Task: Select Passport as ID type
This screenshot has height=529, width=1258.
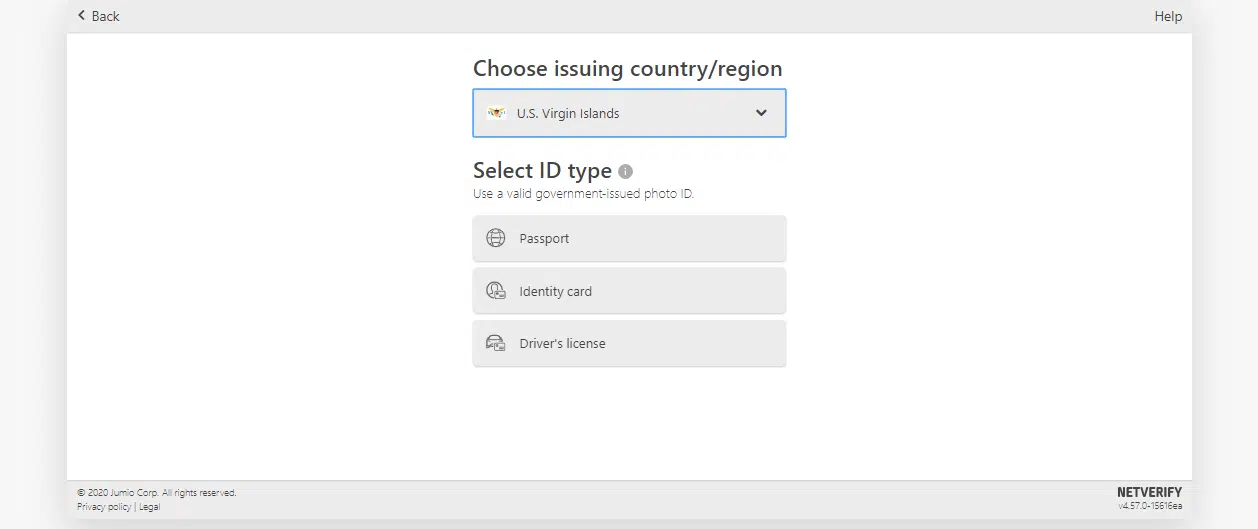Action: (x=629, y=239)
